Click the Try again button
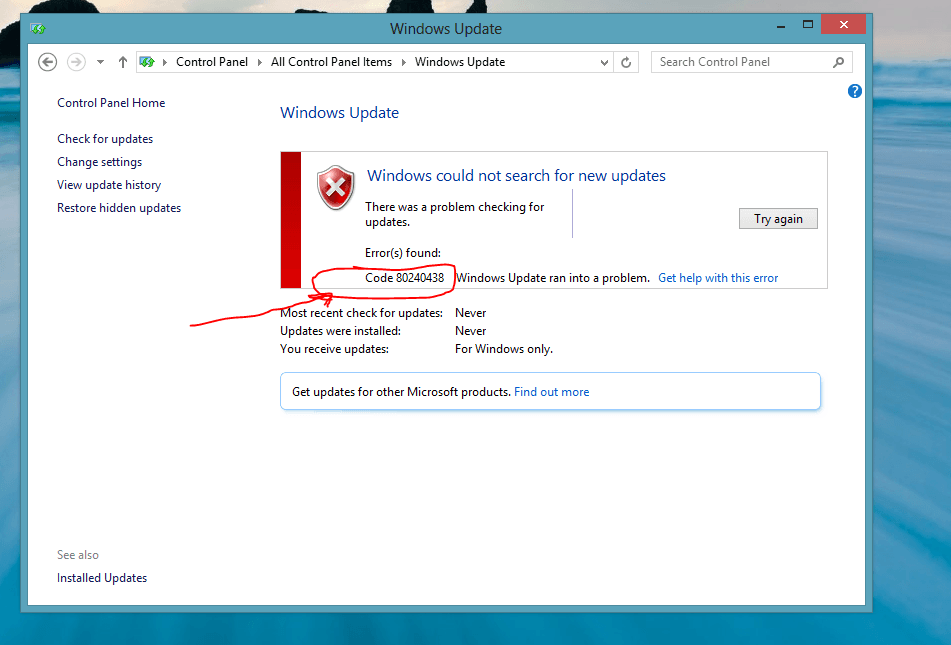Screen dimensions: 951x645 point(778,218)
